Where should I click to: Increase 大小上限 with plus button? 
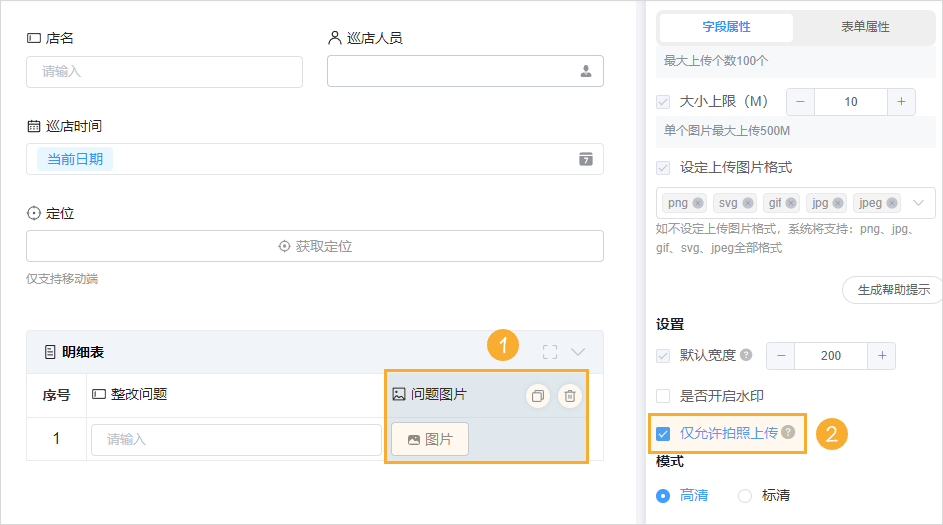tap(901, 102)
